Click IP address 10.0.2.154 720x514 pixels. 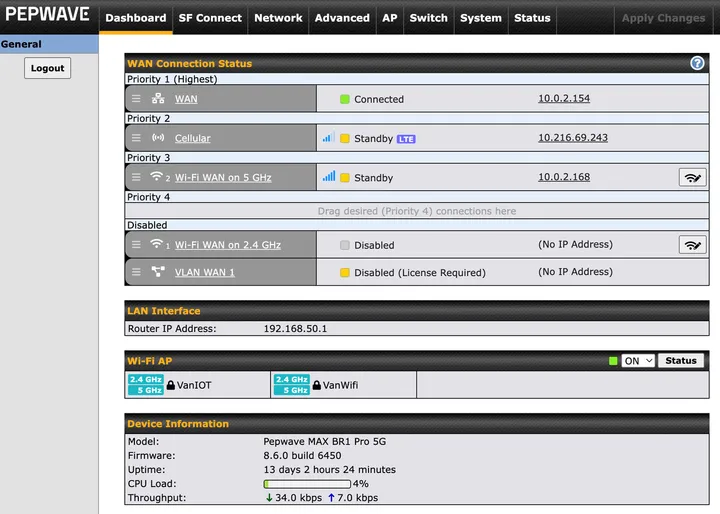(564, 98)
